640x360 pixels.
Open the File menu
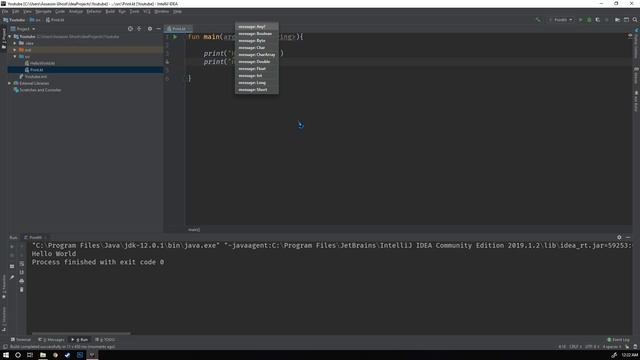point(5,11)
